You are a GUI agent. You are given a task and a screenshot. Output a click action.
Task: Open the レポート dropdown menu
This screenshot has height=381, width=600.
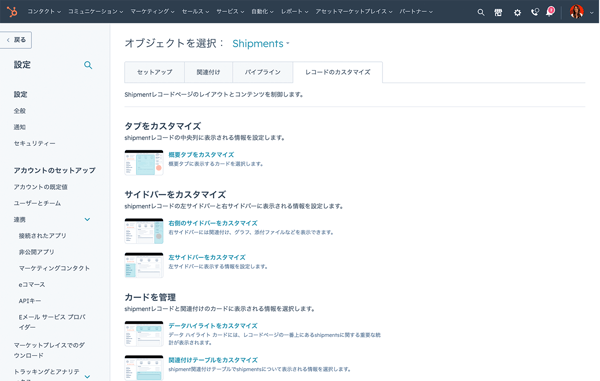pyautogui.click(x=294, y=11)
